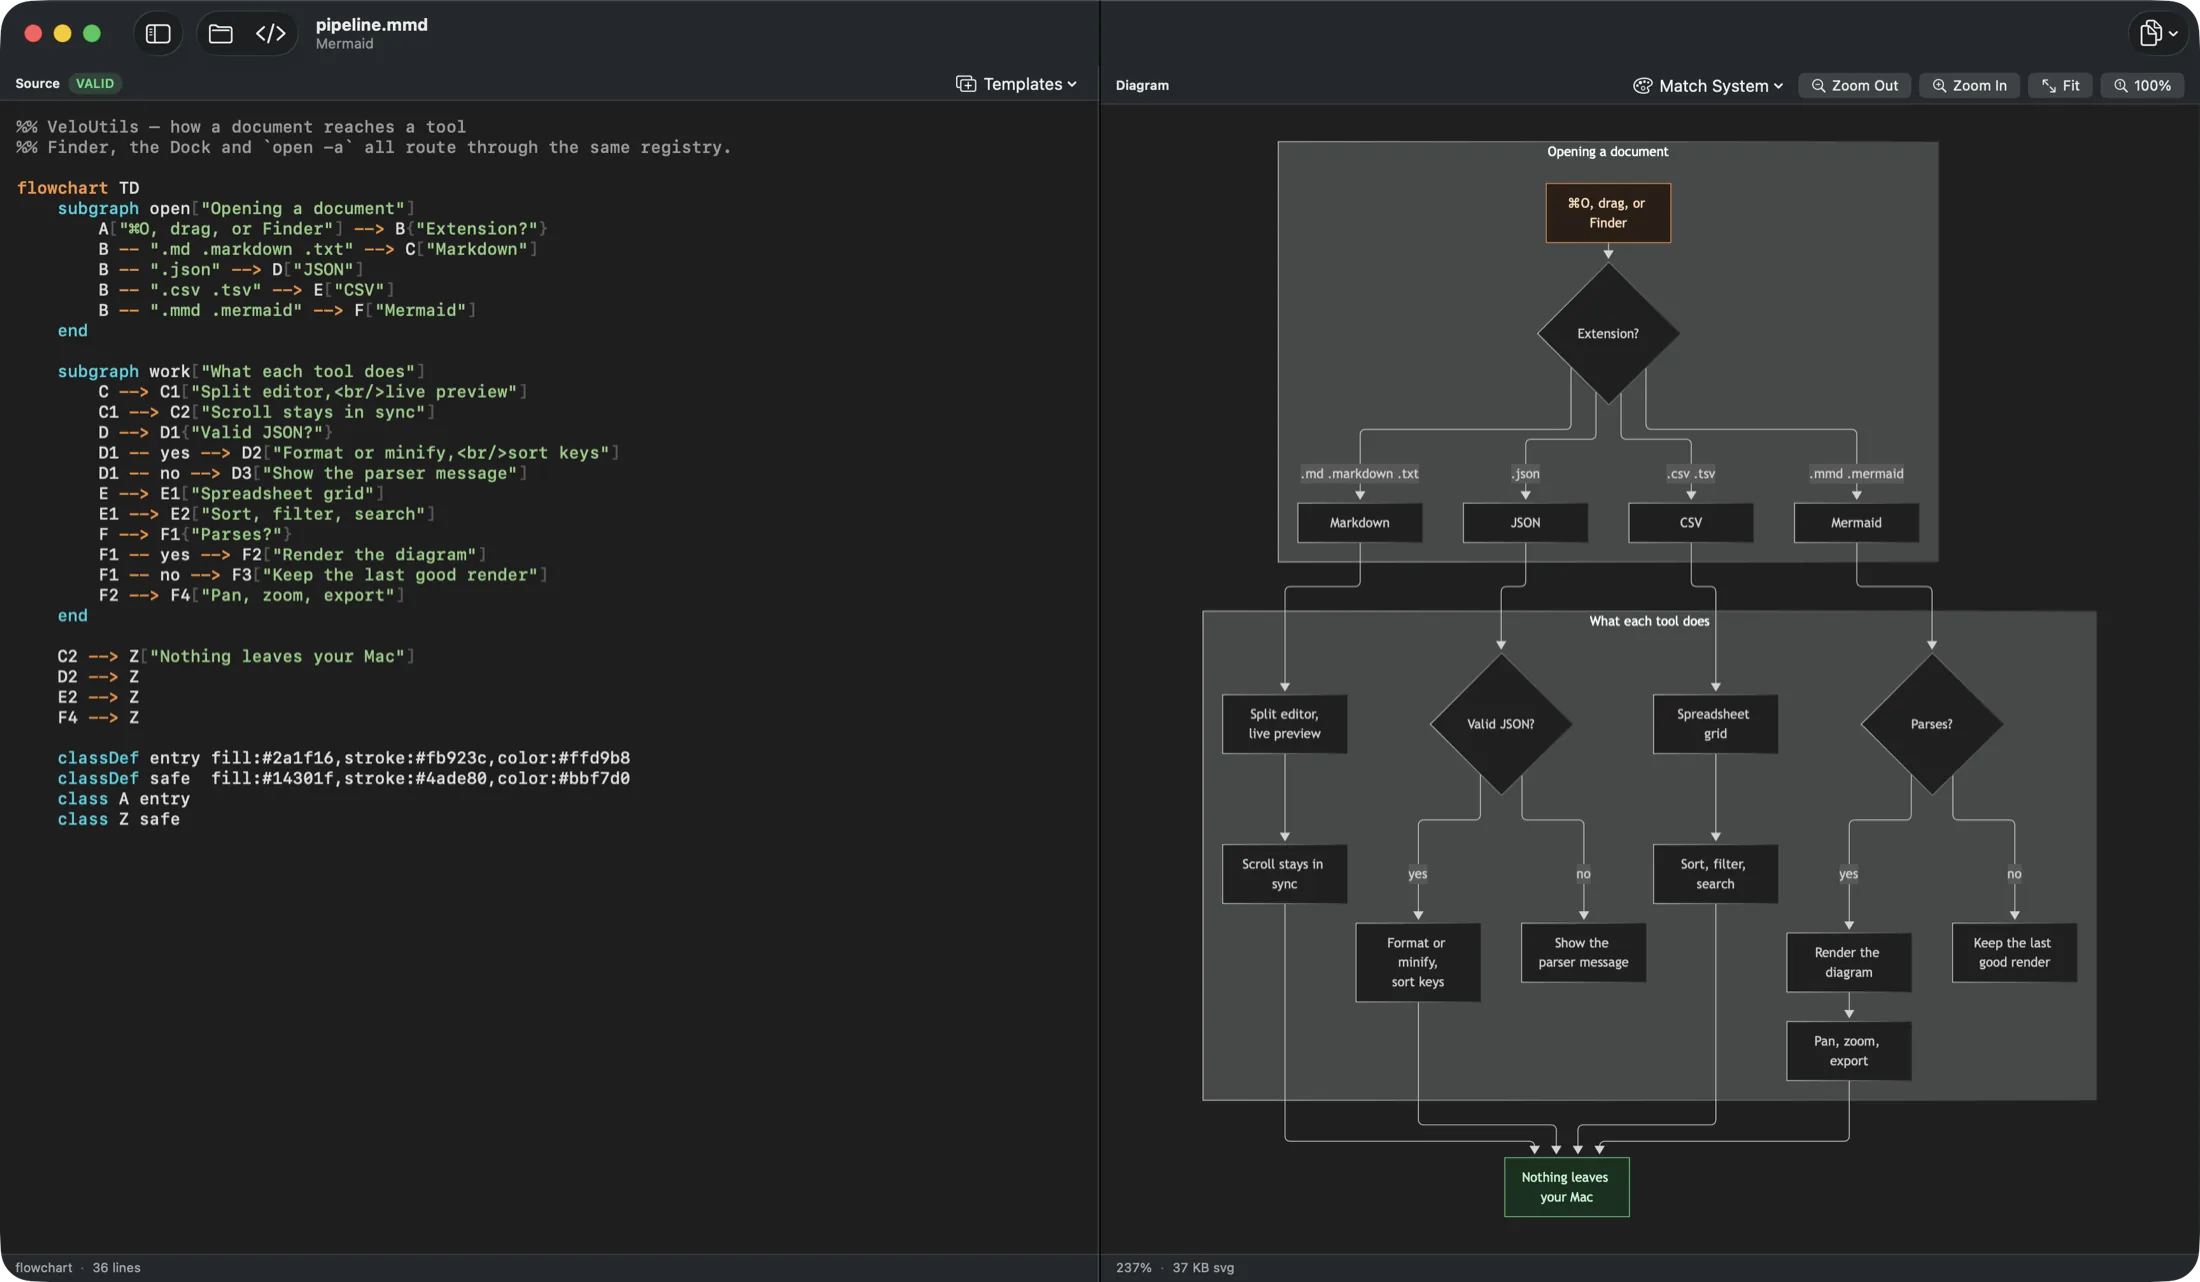Click the Sort, filter, search node
Viewport: 2200px width, 1282px height.
pos(1716,874)
